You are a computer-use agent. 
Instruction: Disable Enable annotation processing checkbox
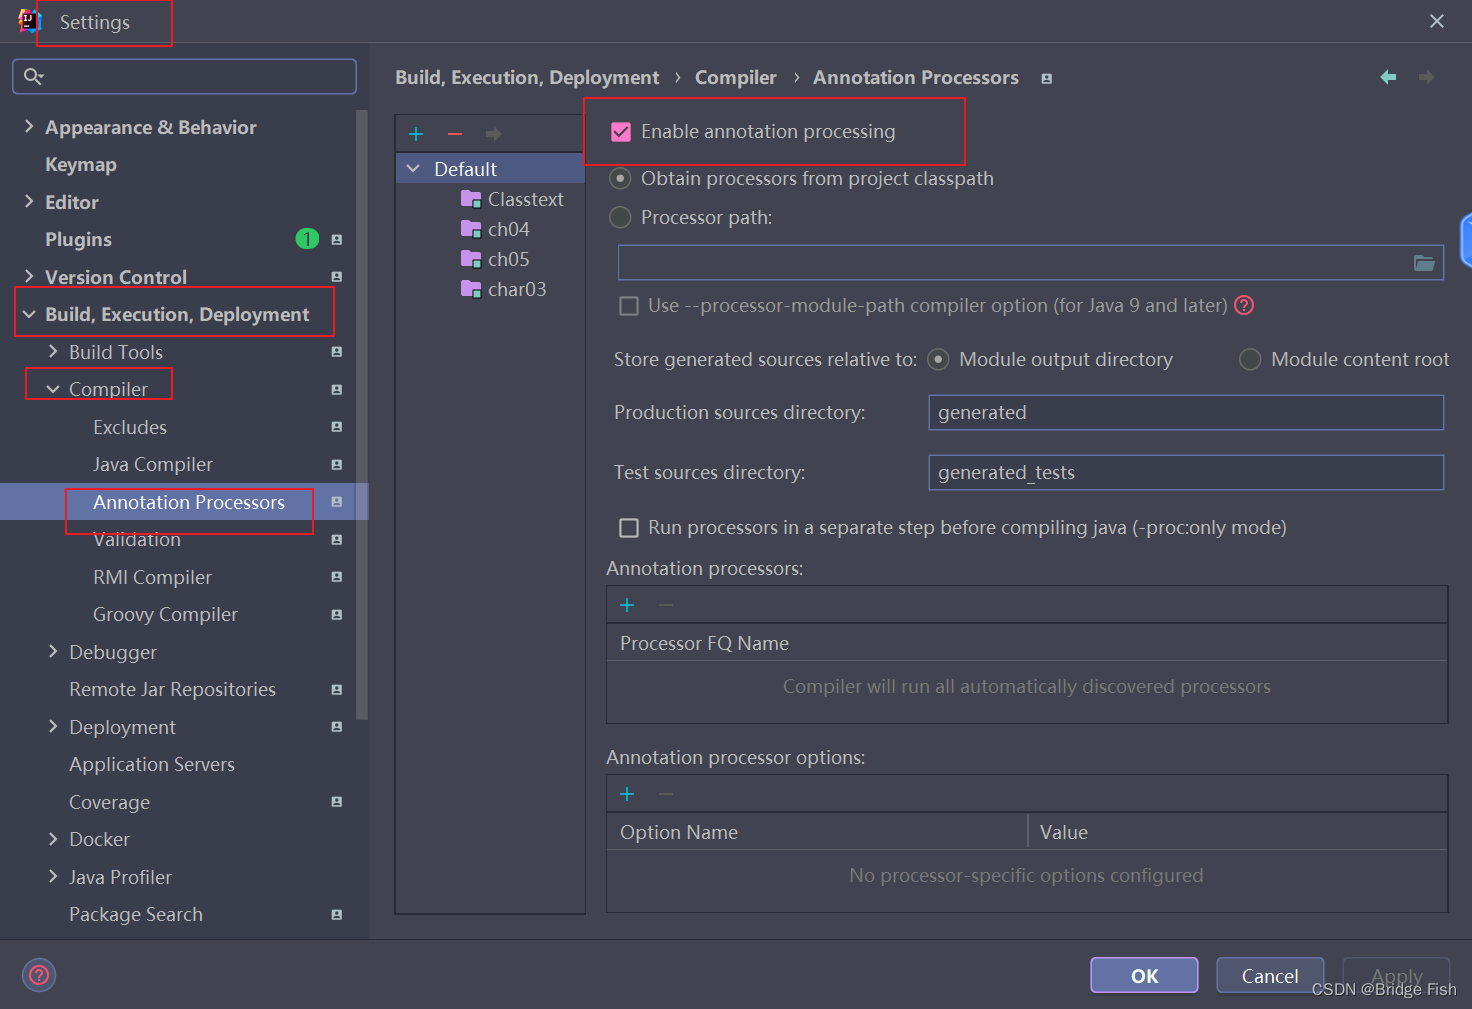[621, 131]
